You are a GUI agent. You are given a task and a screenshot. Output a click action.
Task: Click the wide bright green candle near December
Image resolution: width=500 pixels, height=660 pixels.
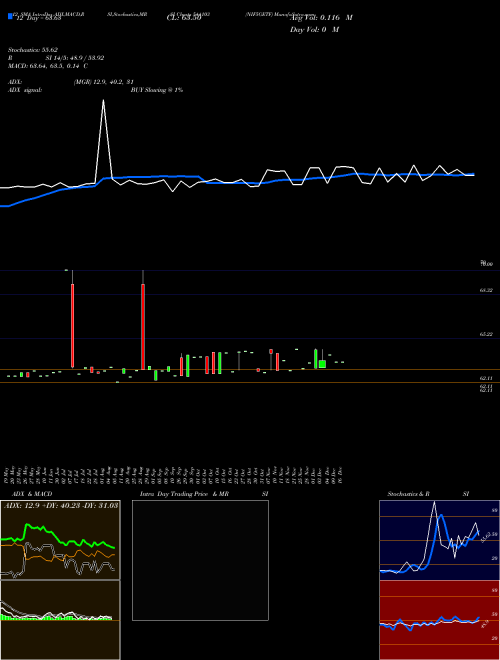coord(322,364)
